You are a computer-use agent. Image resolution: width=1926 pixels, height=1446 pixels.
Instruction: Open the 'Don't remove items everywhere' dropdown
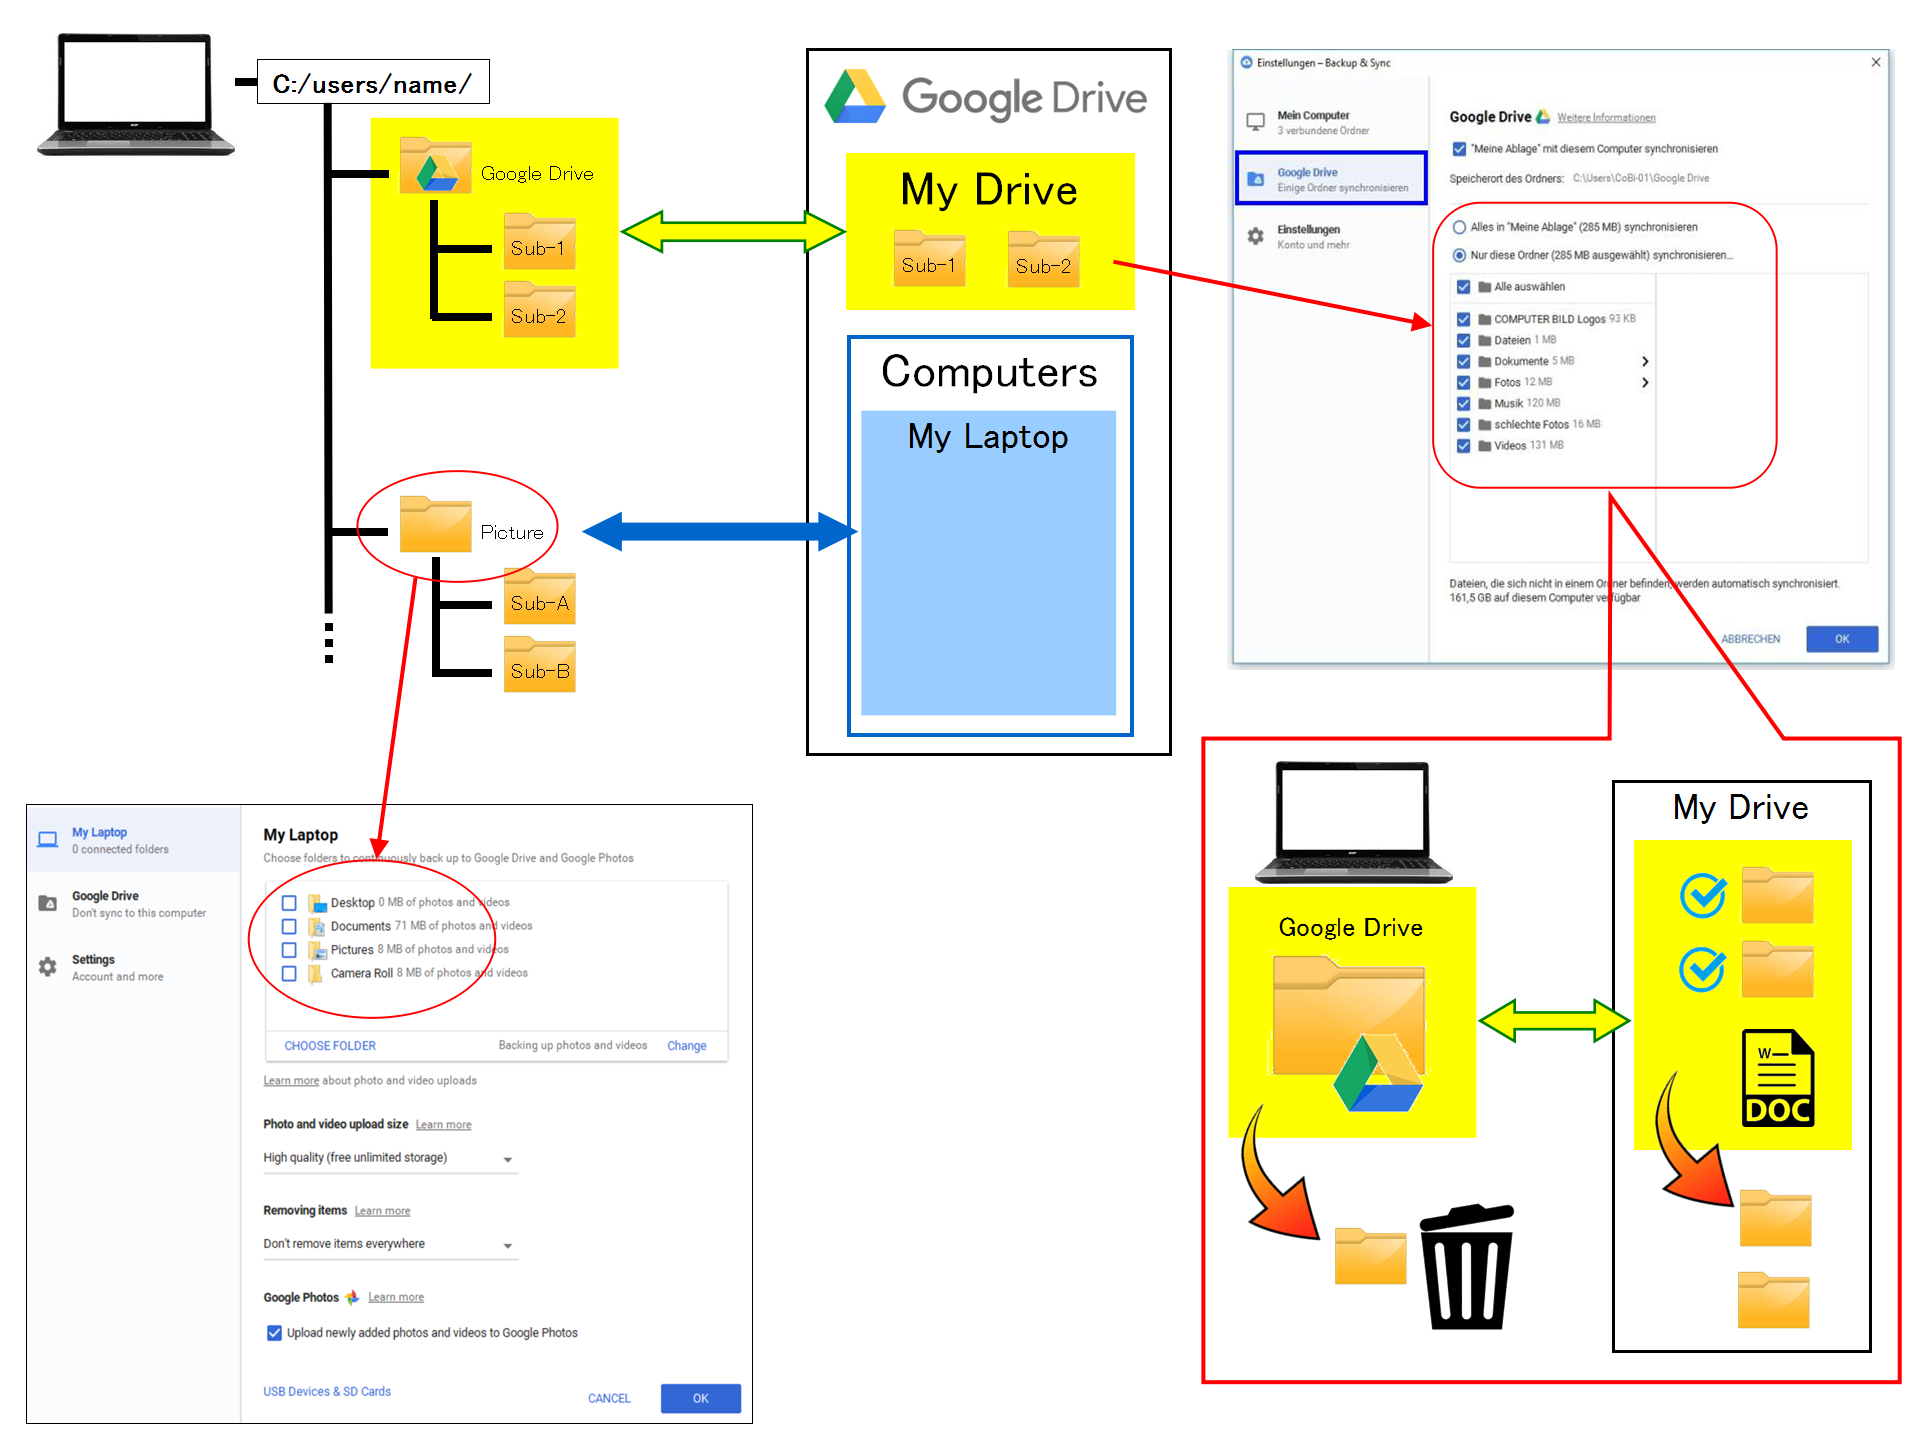point(390,1244)
